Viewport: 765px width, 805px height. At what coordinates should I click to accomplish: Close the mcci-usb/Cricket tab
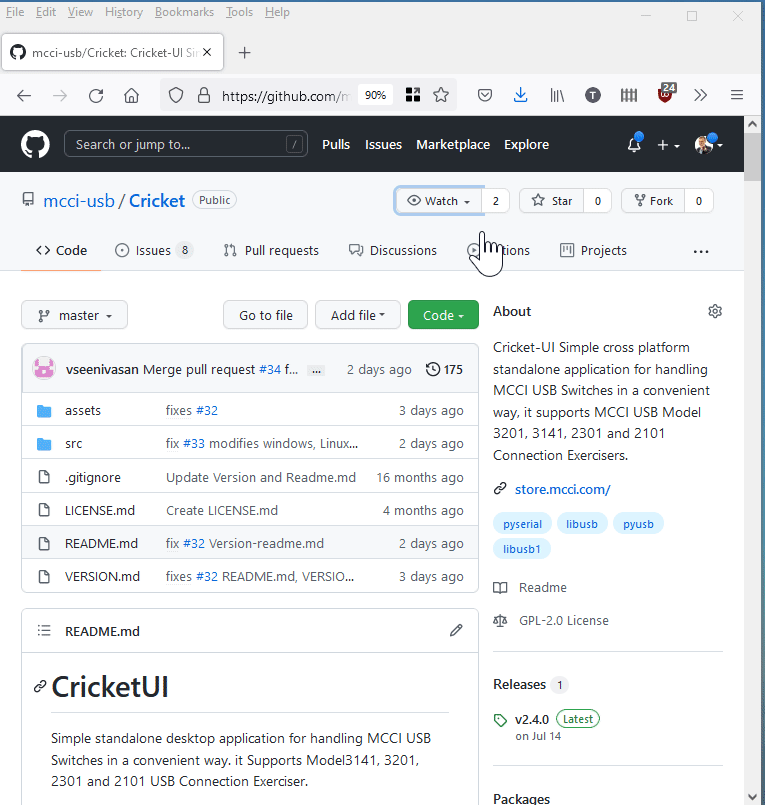point(207,52)
